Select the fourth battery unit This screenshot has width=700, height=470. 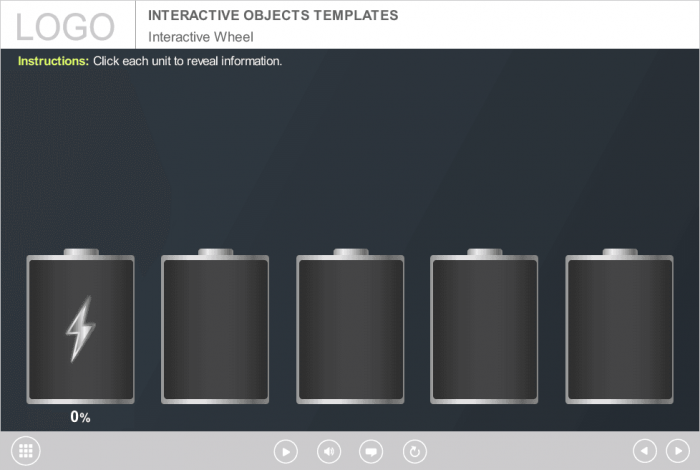(x=484, y=330)
